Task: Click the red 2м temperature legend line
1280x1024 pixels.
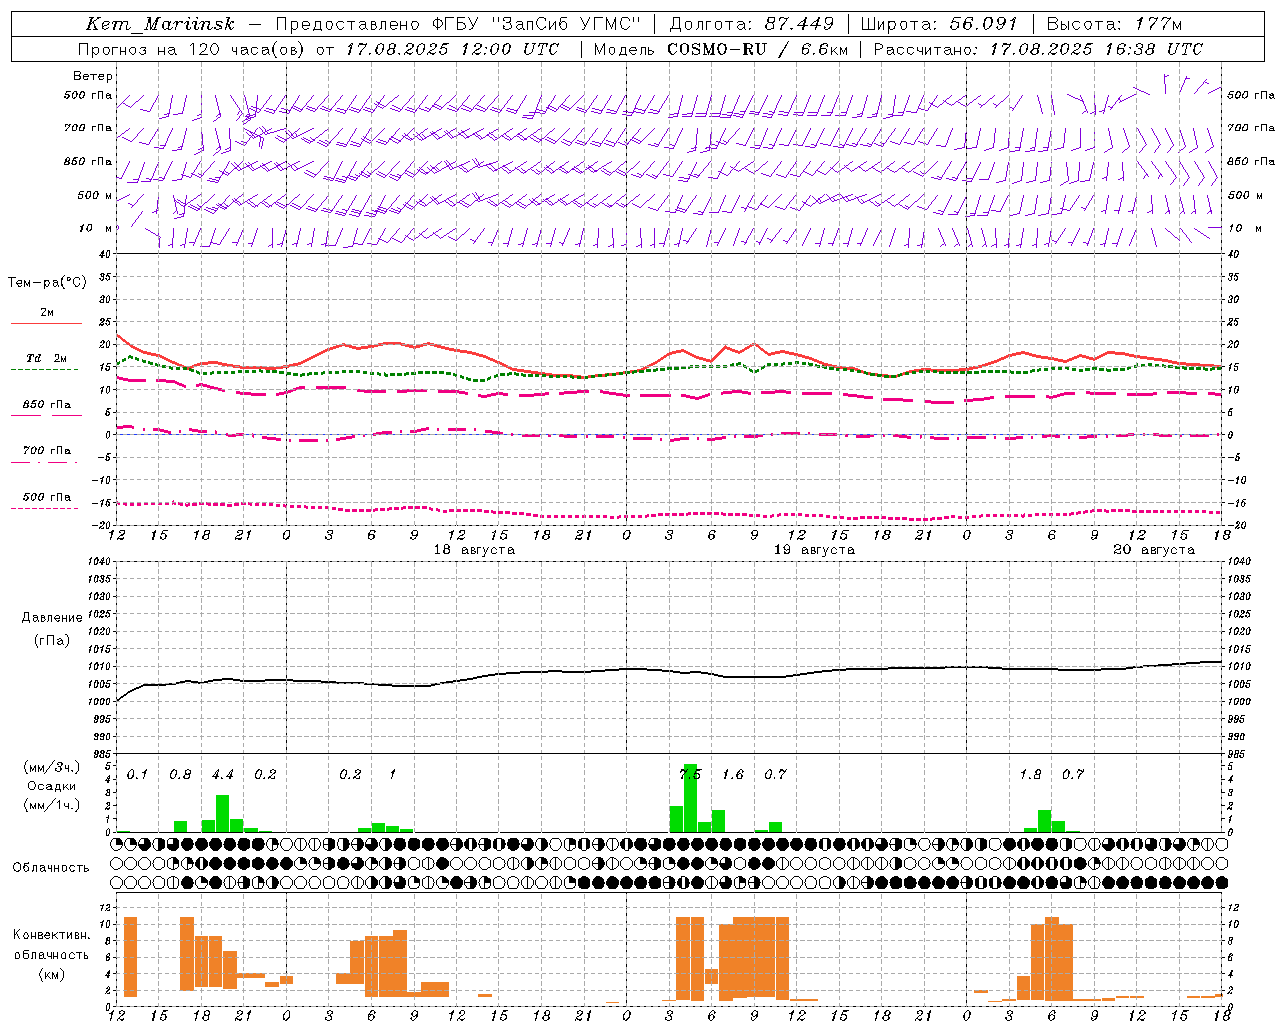Action: [x=46, y=323]
